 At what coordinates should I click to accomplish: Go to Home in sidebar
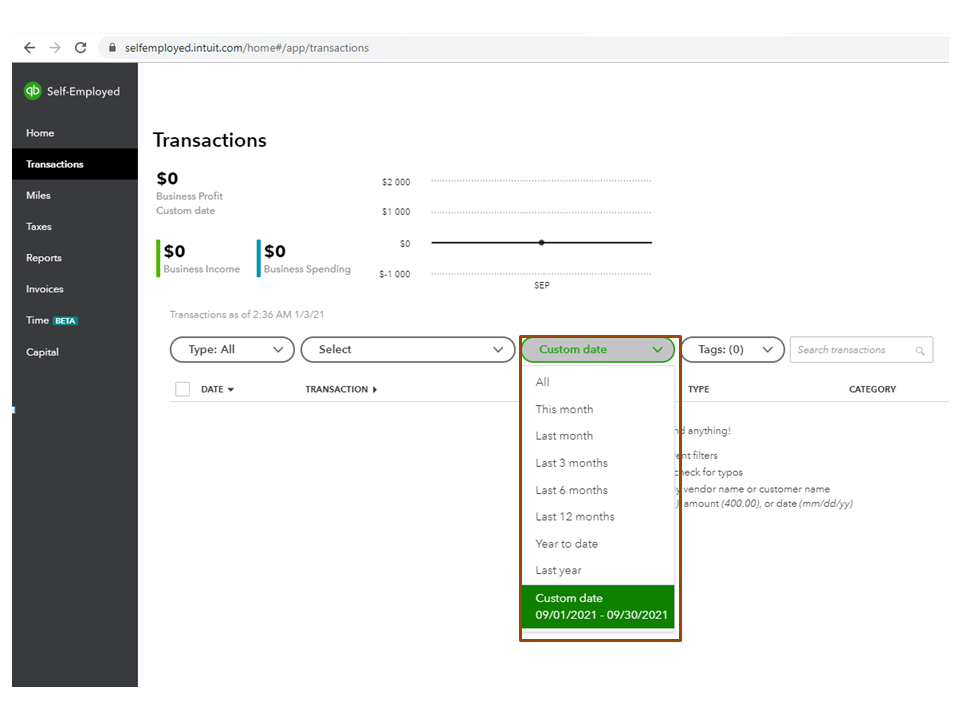click(x=75, y=133)
